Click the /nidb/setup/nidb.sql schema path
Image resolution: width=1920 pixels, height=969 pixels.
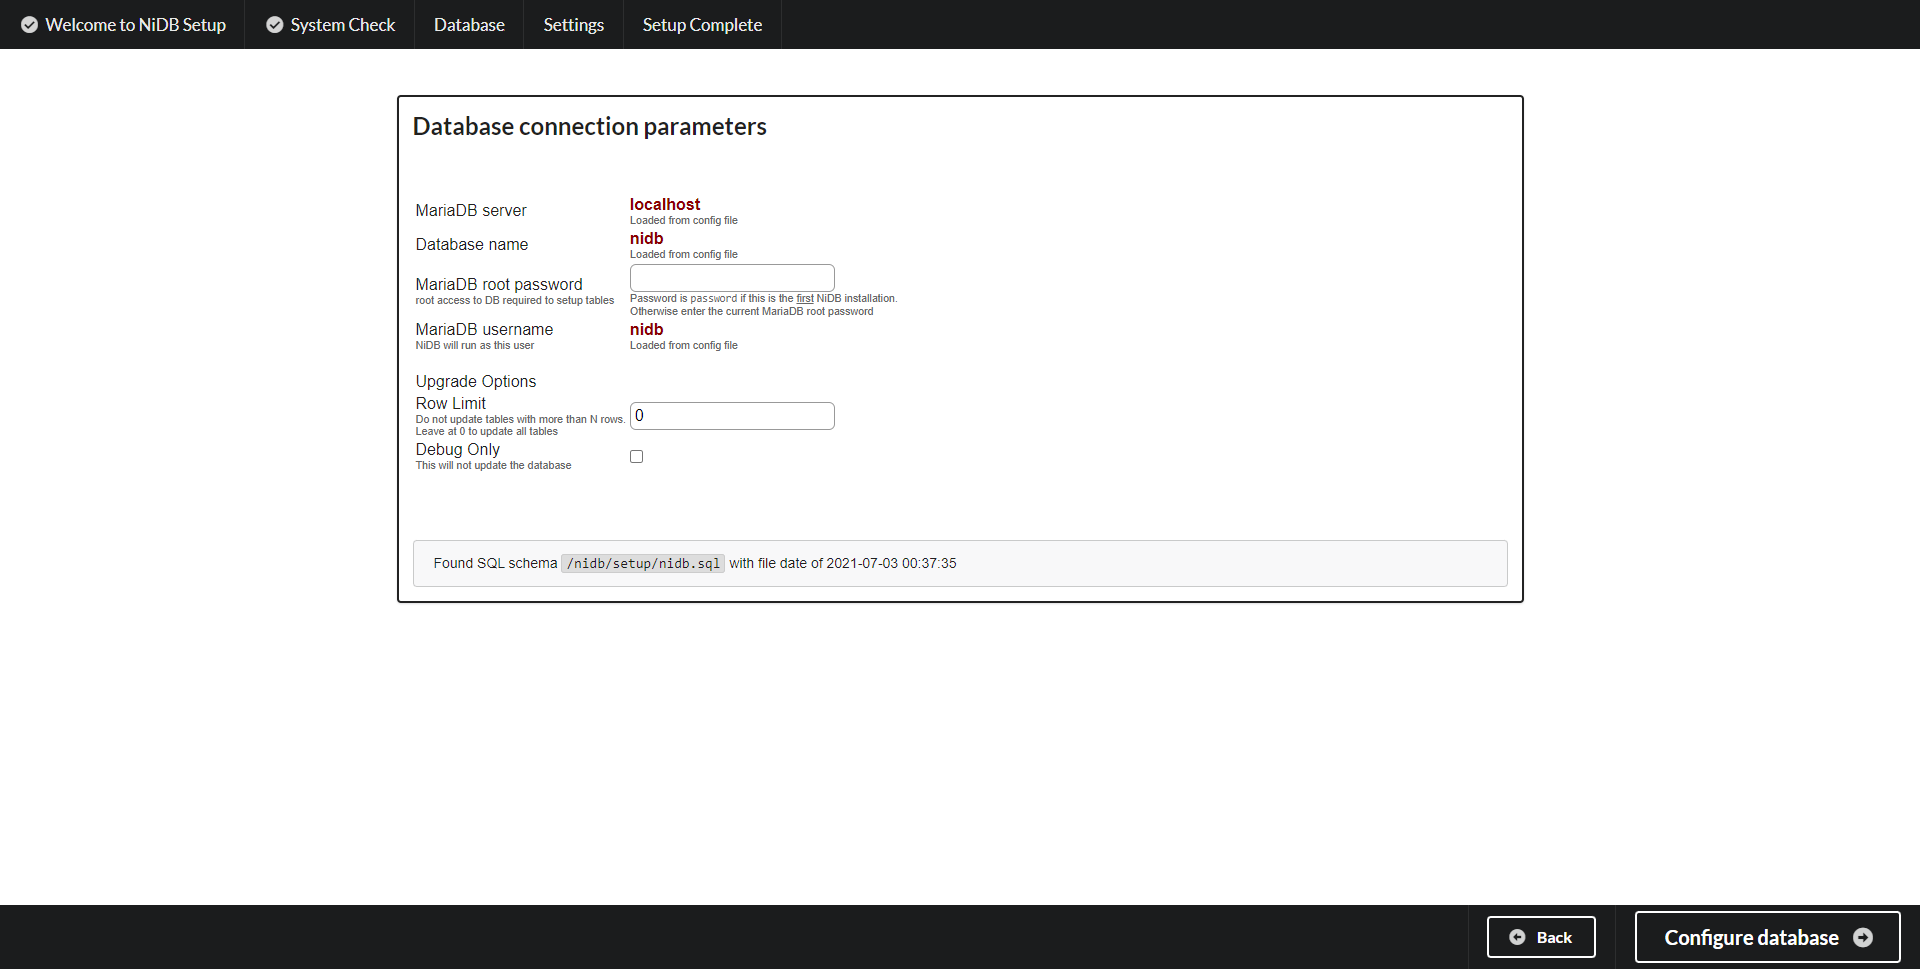click(642, 563)
